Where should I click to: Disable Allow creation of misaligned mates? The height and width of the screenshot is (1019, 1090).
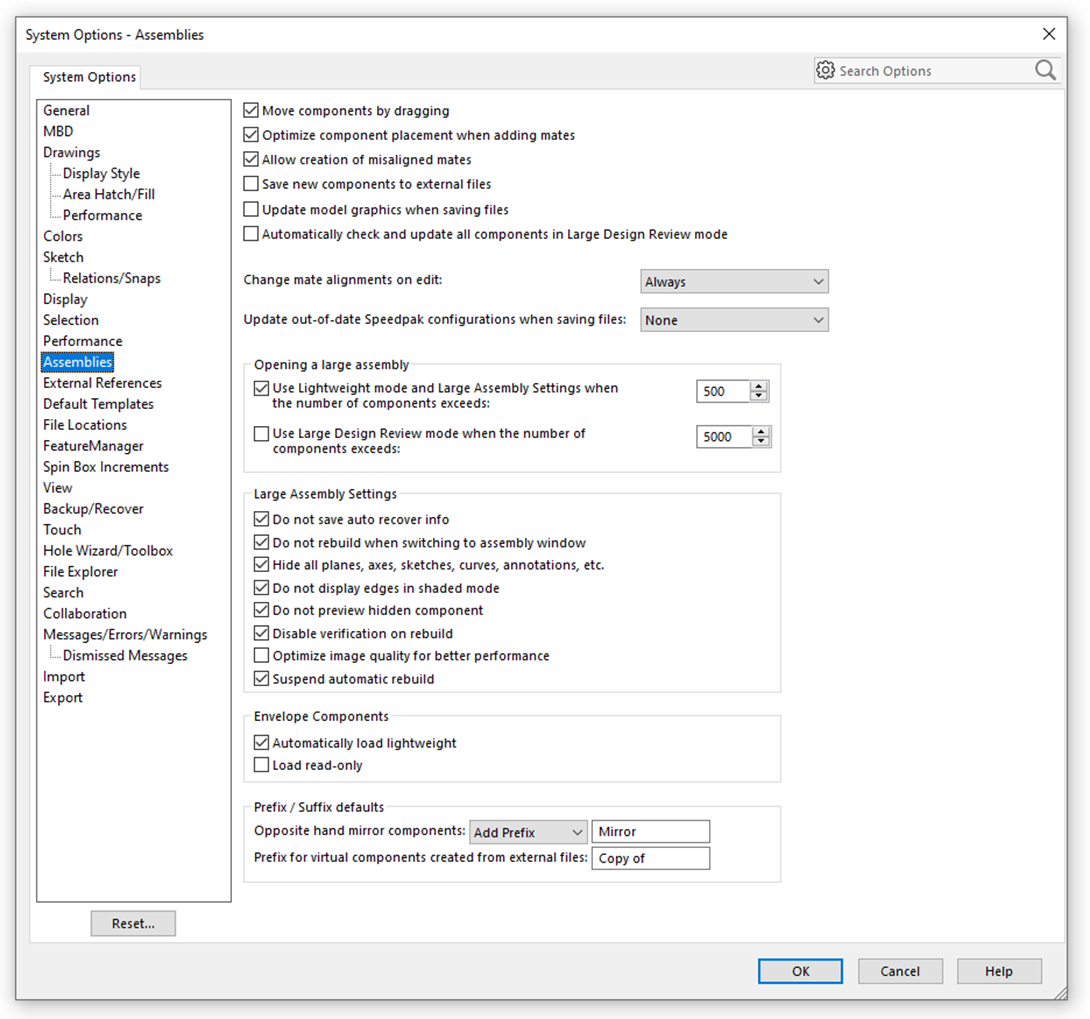250,159
